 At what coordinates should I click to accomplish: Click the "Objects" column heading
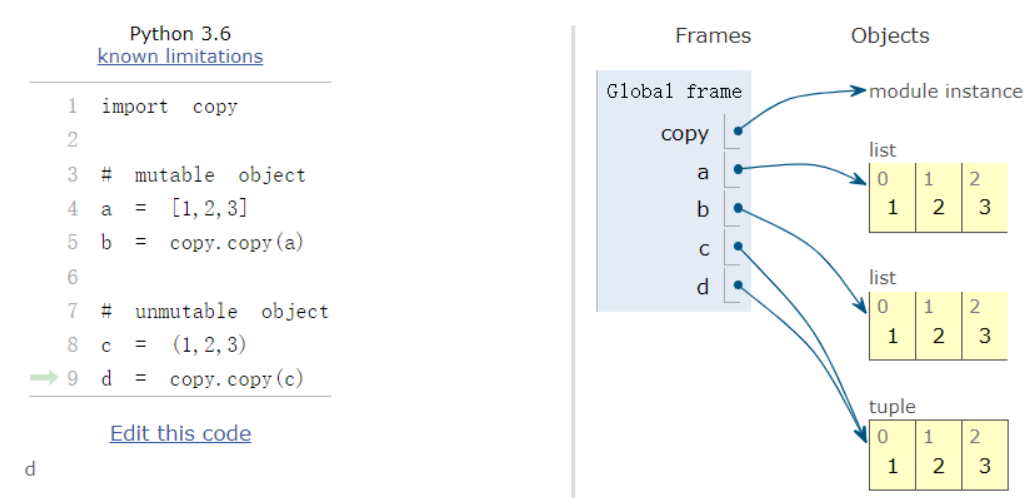[x=890, y=36]
